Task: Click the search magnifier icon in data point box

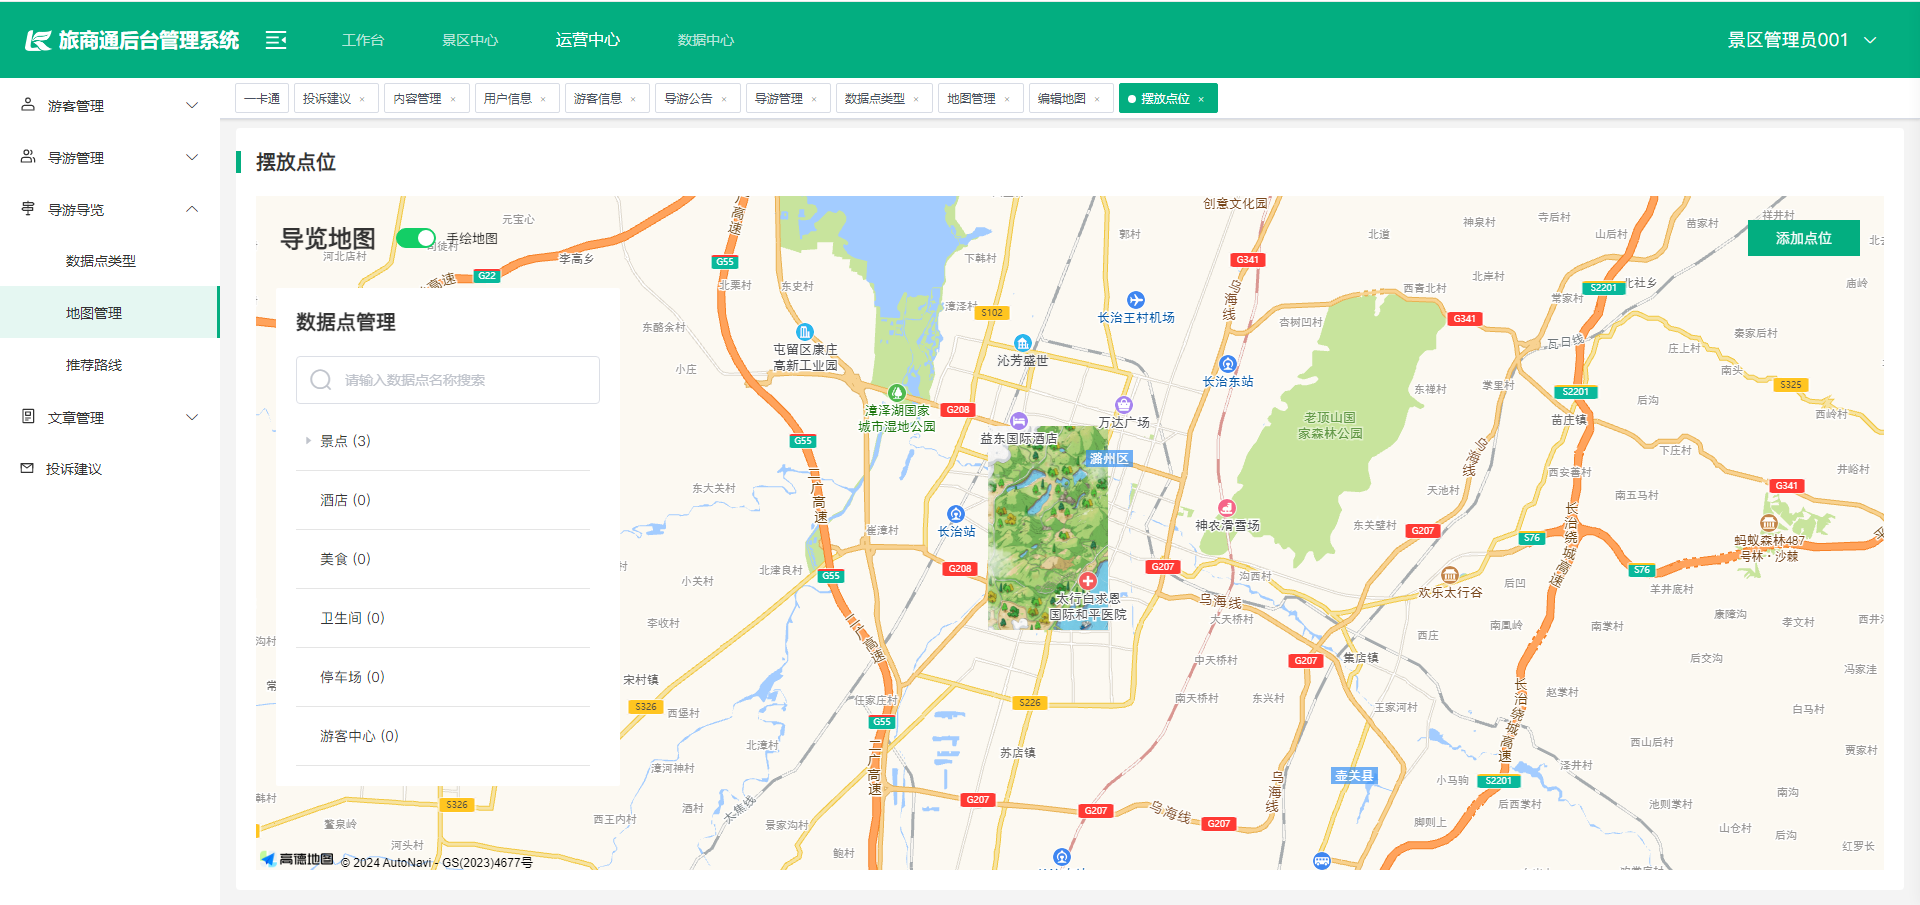Action: coord(321,380)
